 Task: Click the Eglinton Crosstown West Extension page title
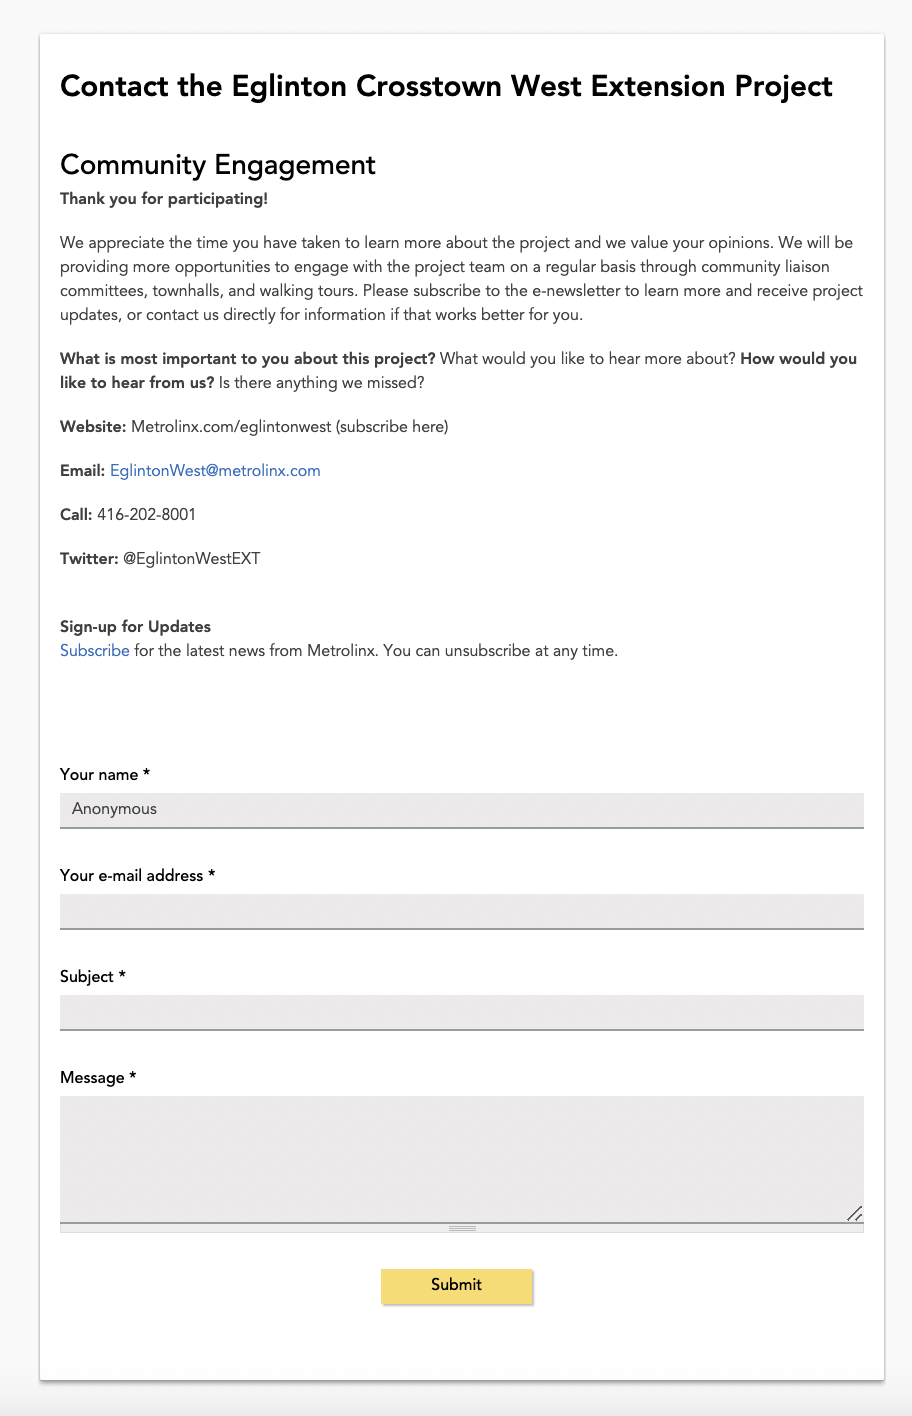446,86
